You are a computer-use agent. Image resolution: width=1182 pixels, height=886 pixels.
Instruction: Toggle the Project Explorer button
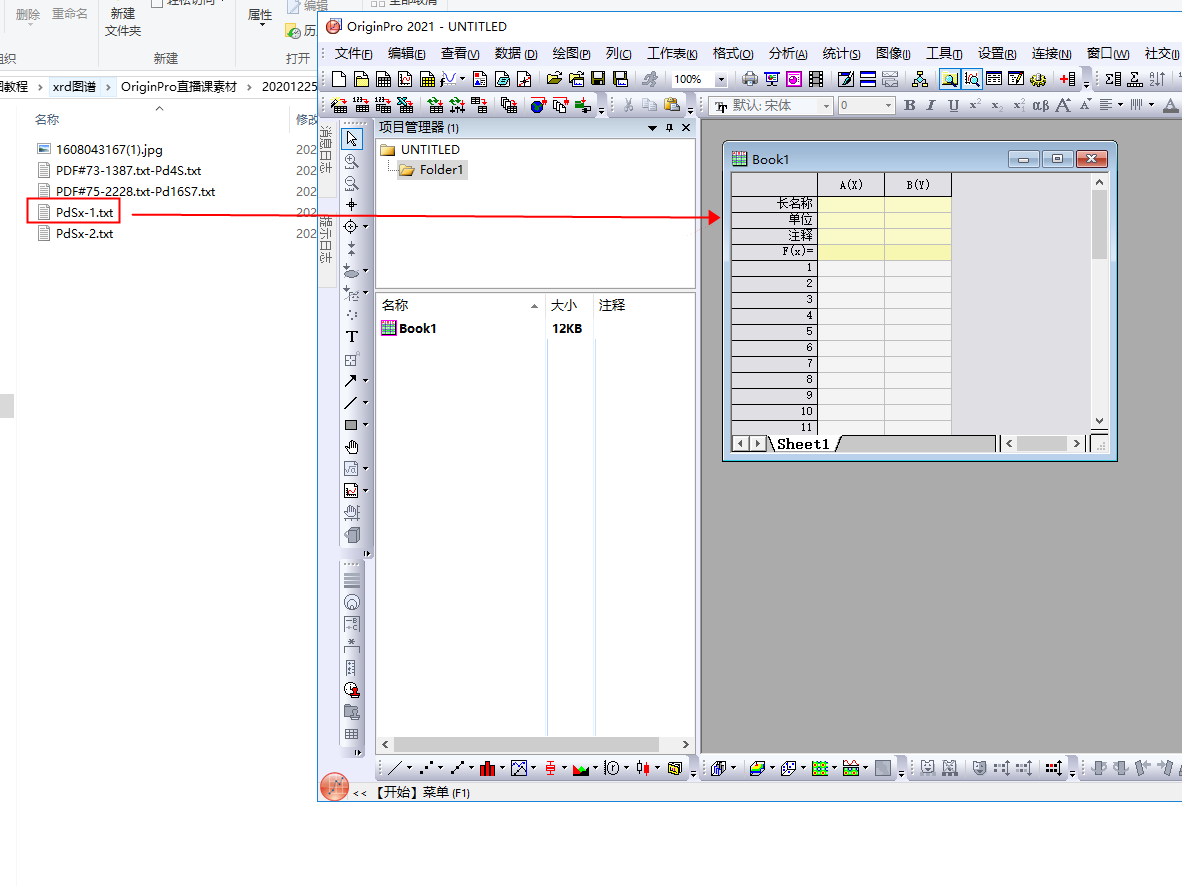point(949,79)
